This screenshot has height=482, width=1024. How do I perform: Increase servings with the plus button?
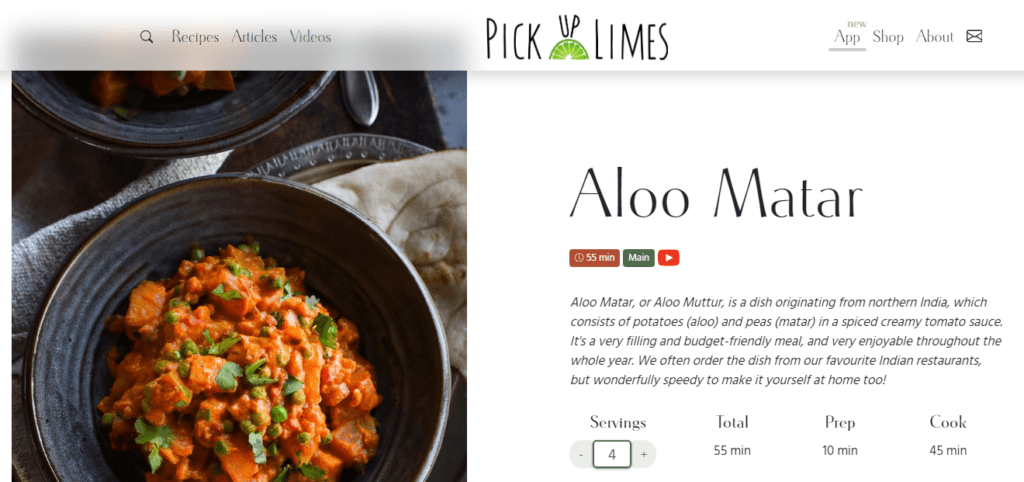[x=644, y=455]
